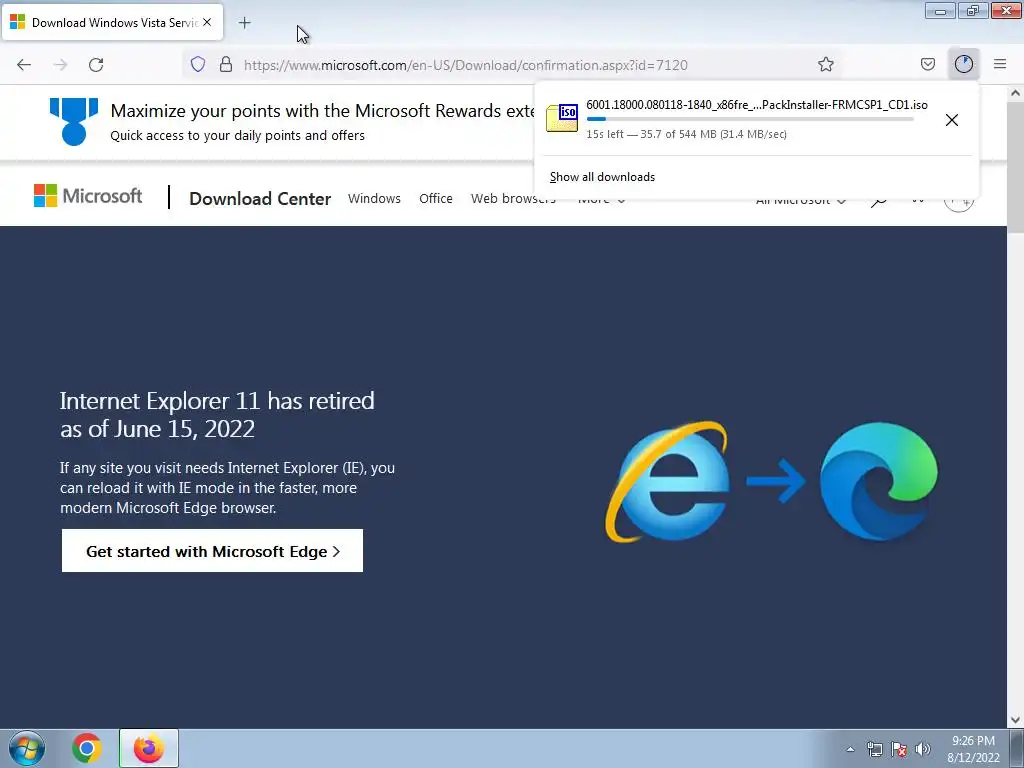
Task: Open the volume speaker icon
Action: point(923,750)
